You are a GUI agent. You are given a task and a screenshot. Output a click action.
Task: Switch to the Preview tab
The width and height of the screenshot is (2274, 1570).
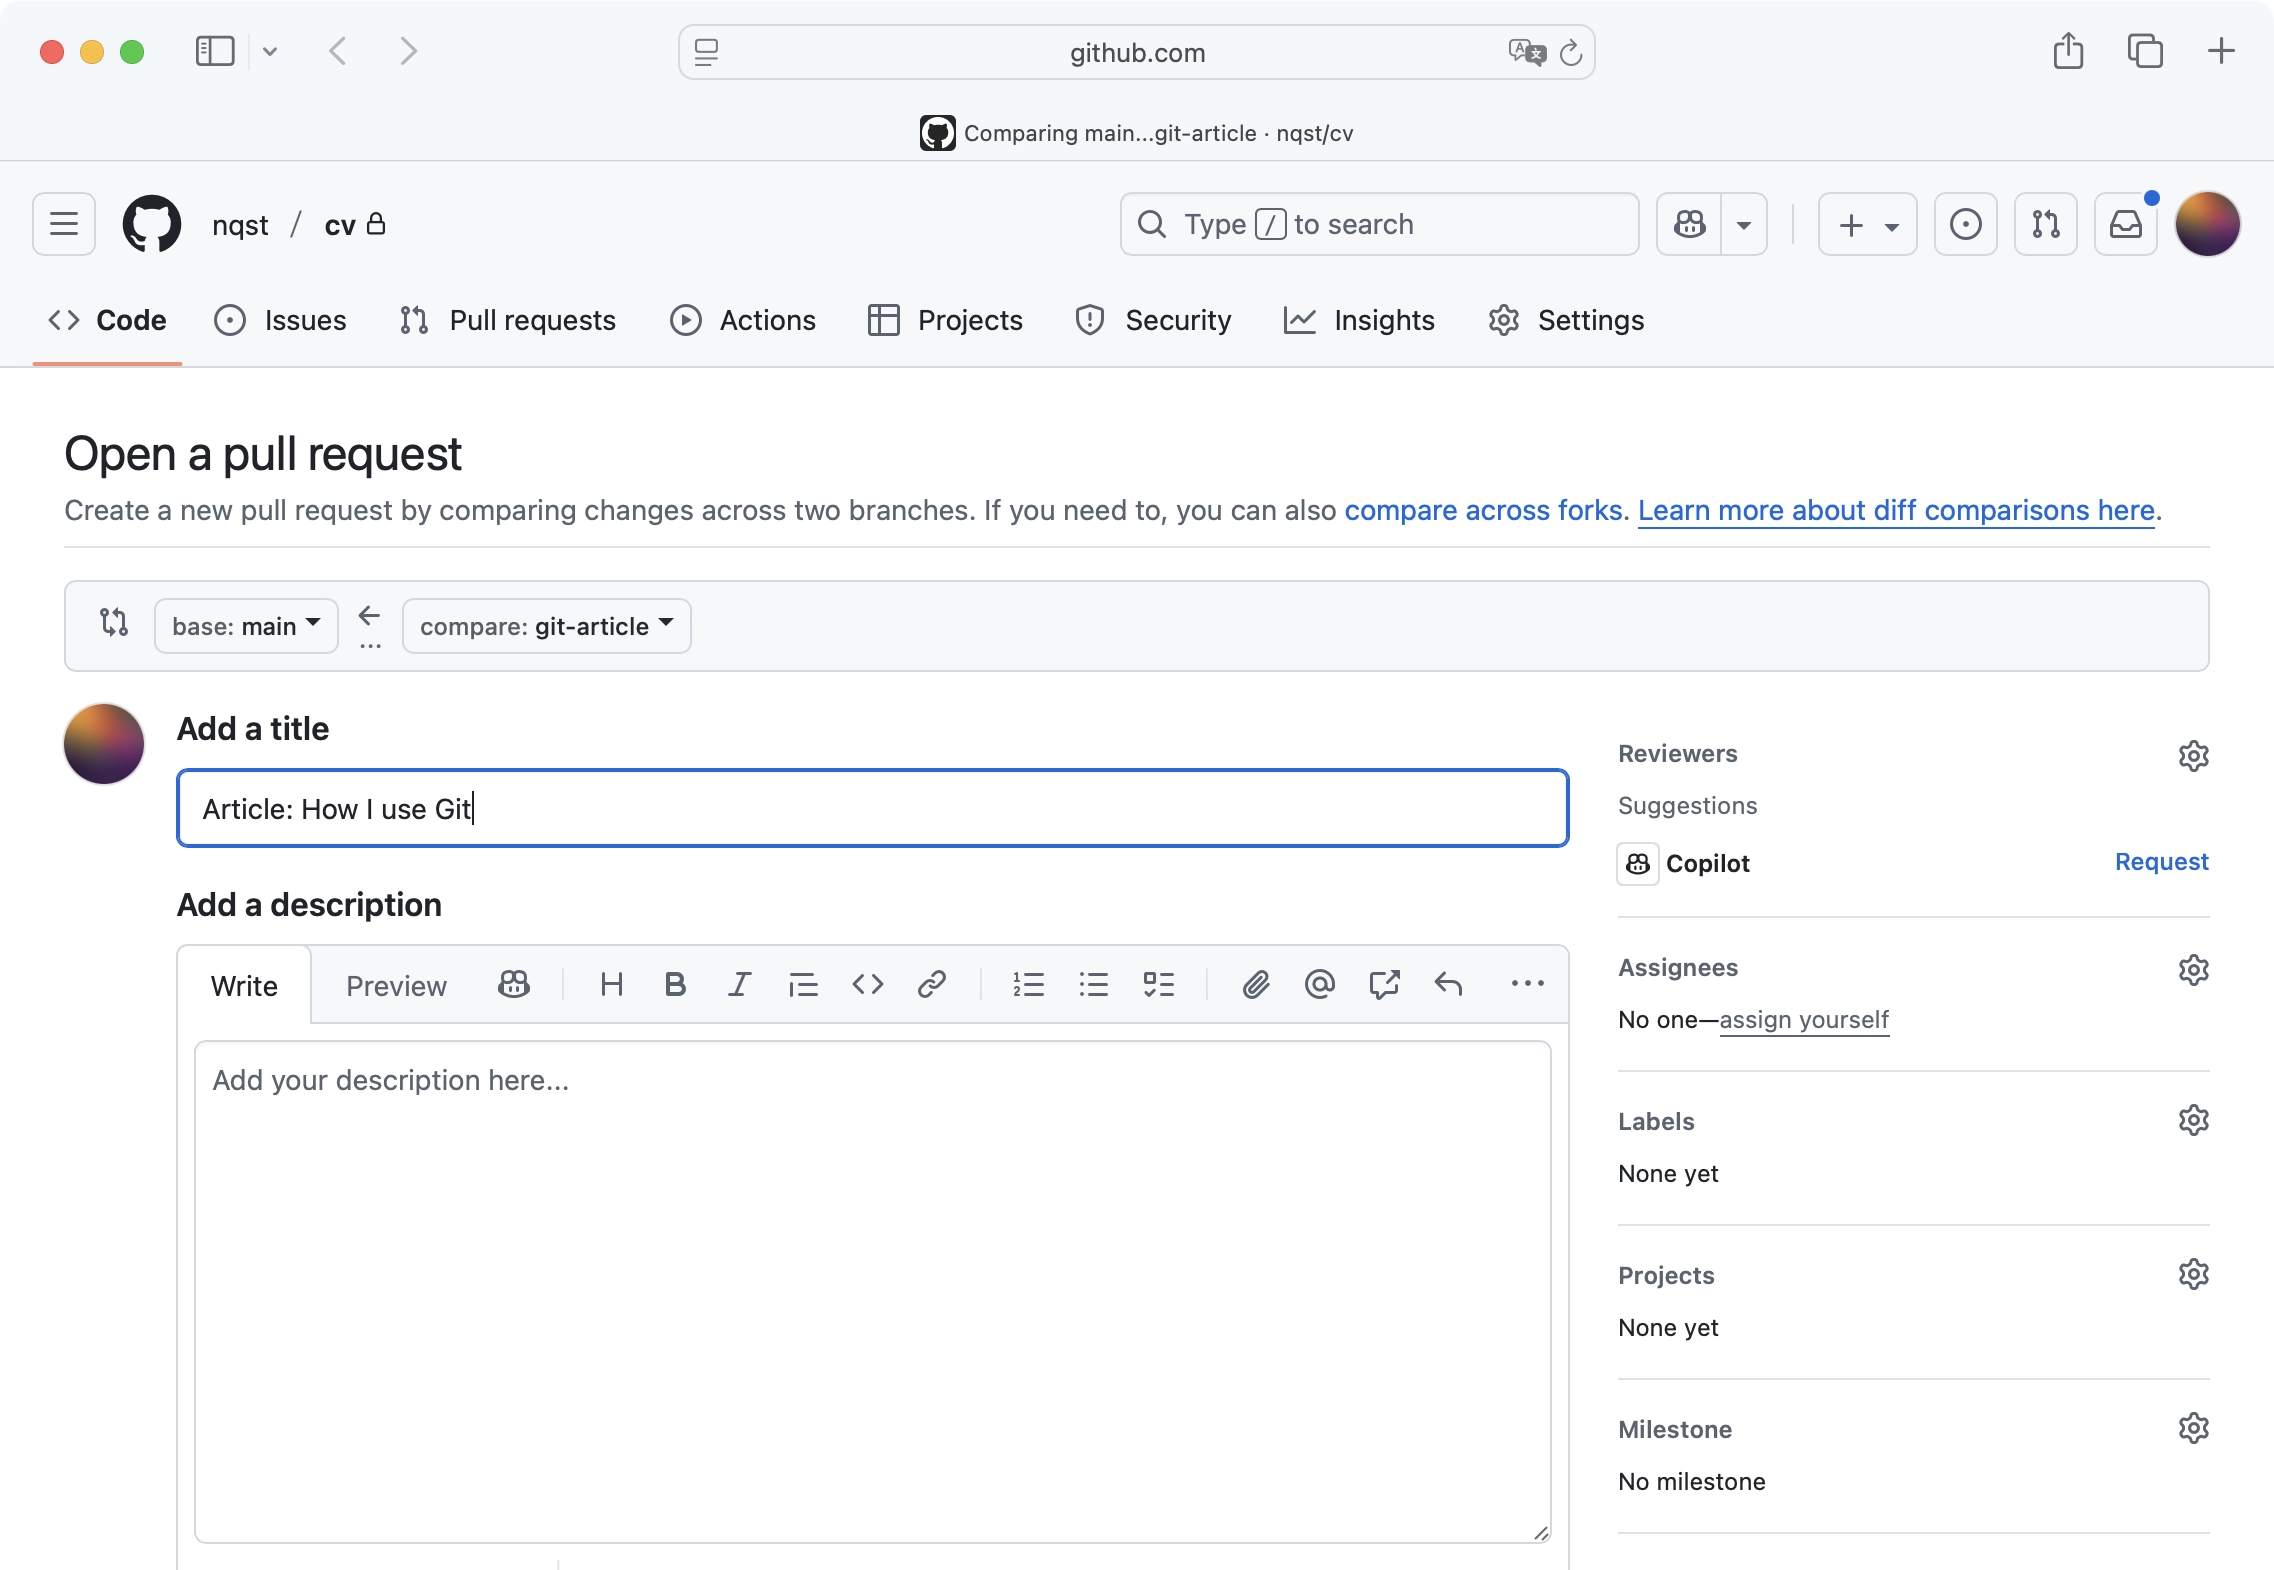[x=395, y=984]
